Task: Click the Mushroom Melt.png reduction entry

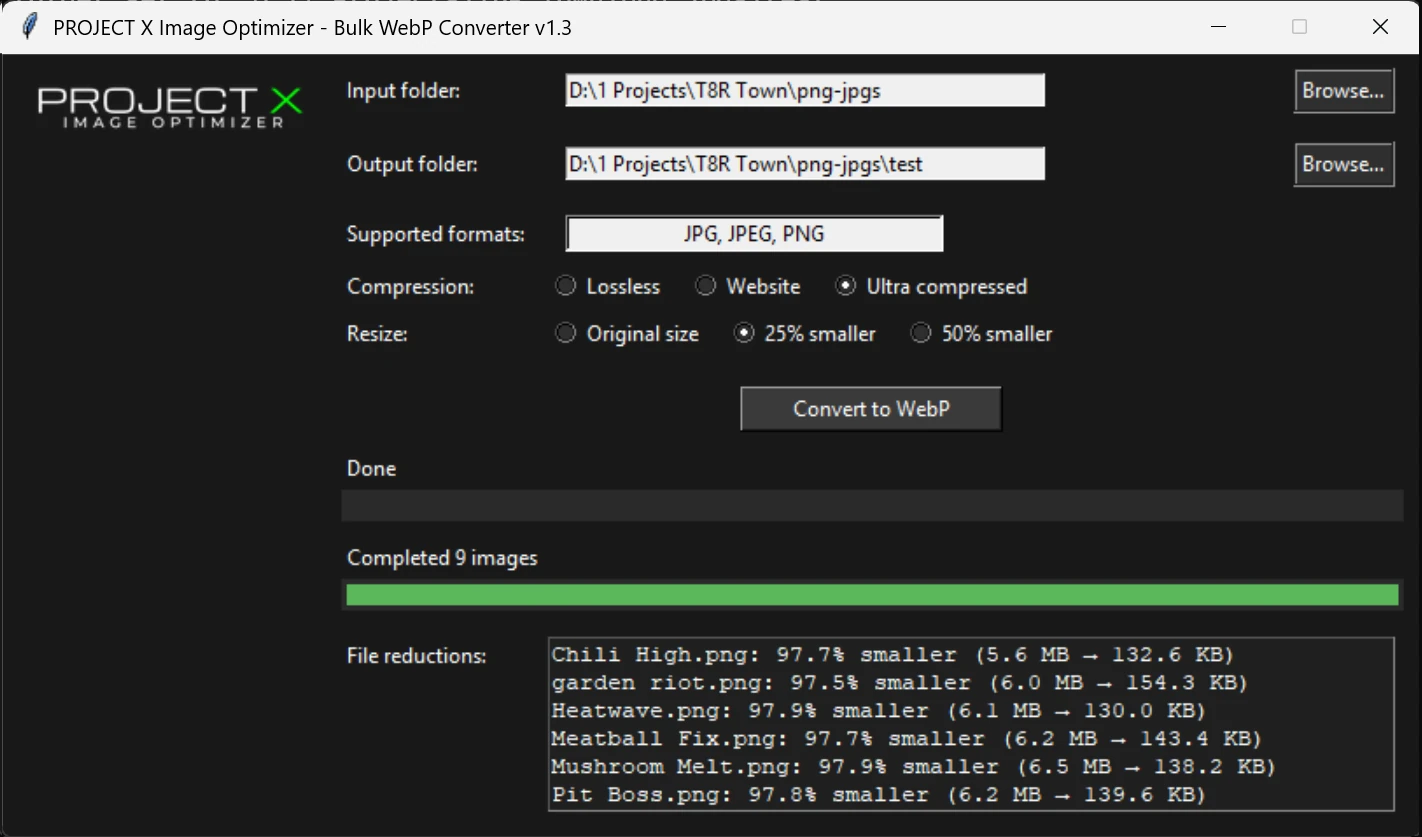Action: coord(912,766)
